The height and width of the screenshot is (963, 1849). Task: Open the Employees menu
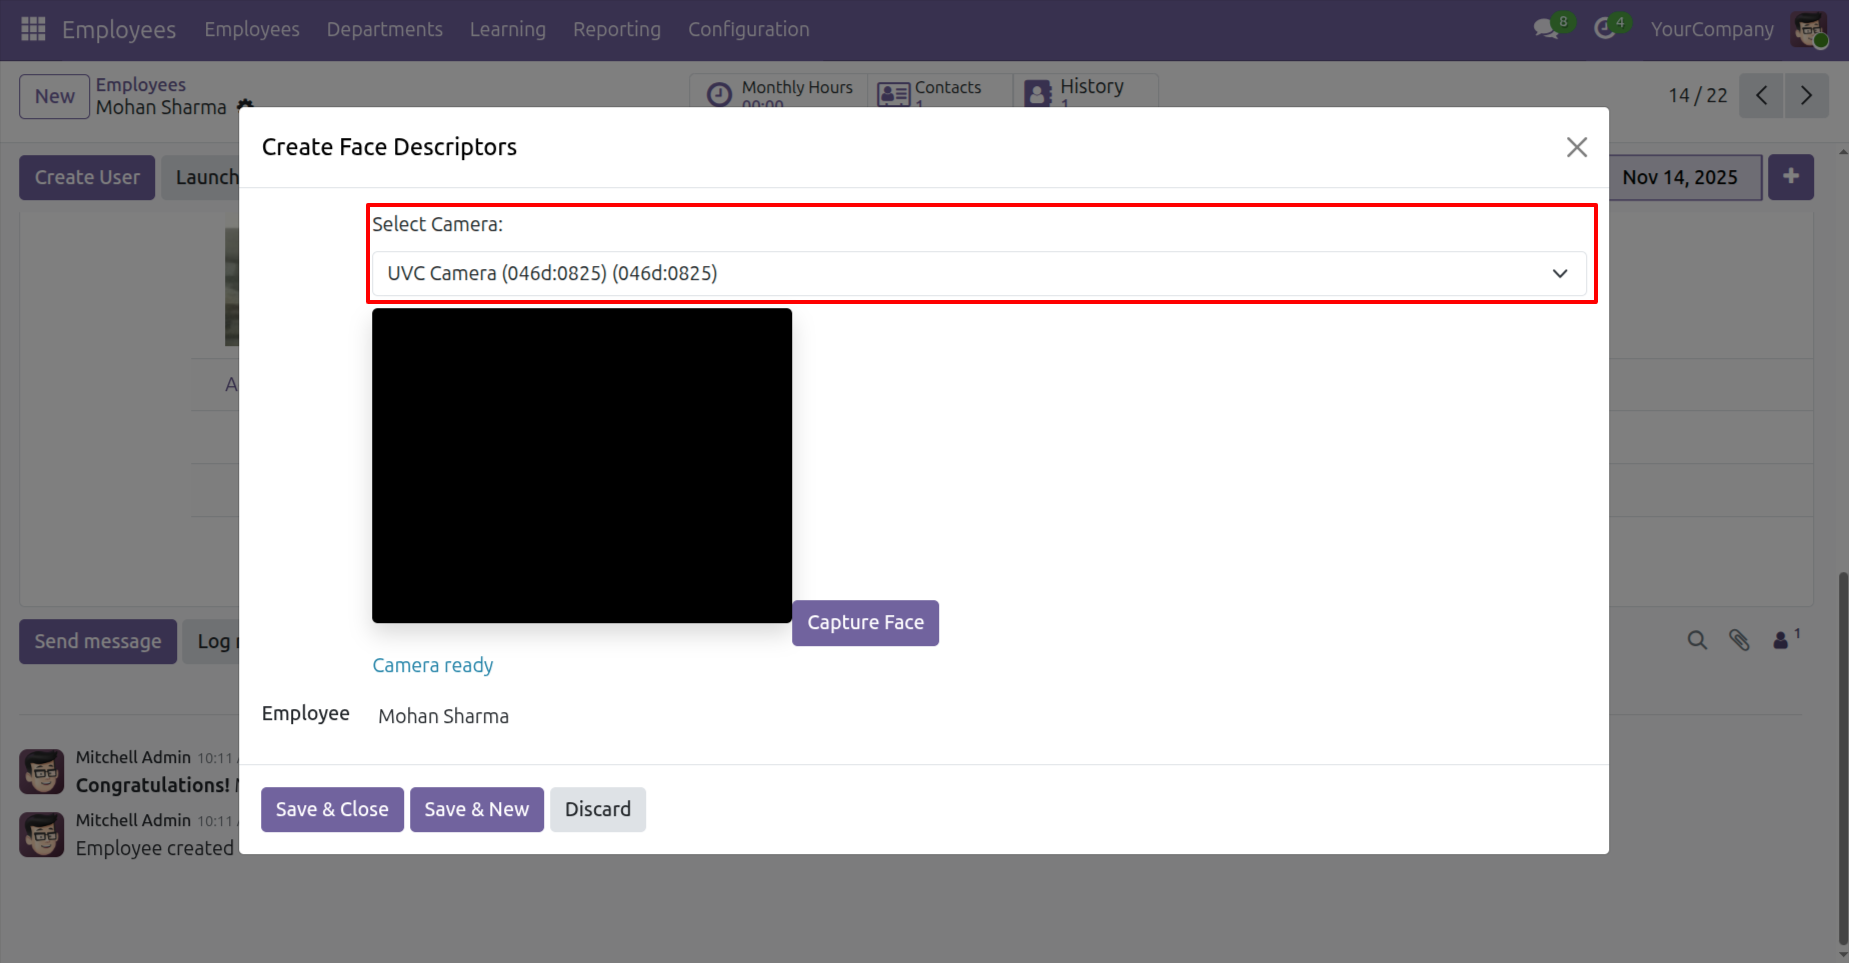tap(252, 29)
